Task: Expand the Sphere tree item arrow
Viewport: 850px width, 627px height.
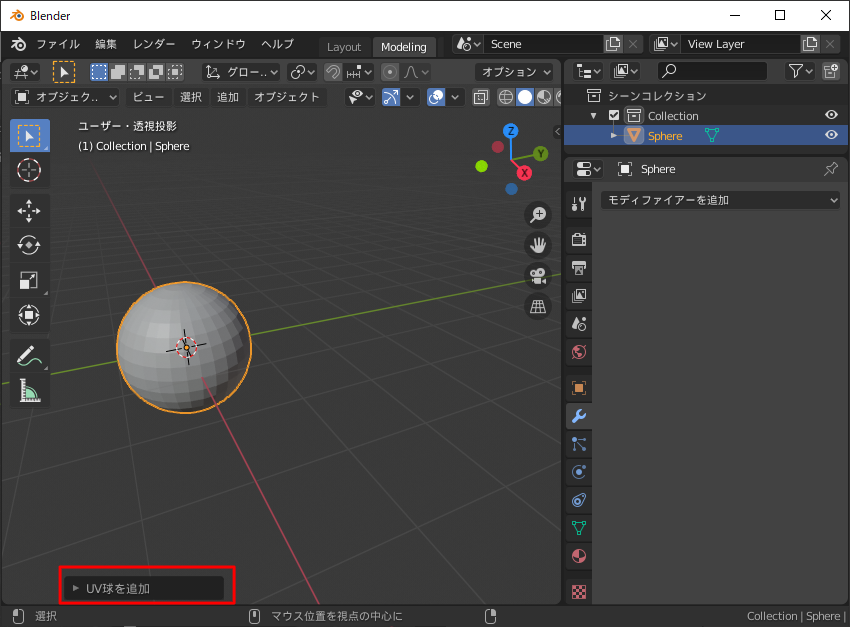Action: click(614, 135)
